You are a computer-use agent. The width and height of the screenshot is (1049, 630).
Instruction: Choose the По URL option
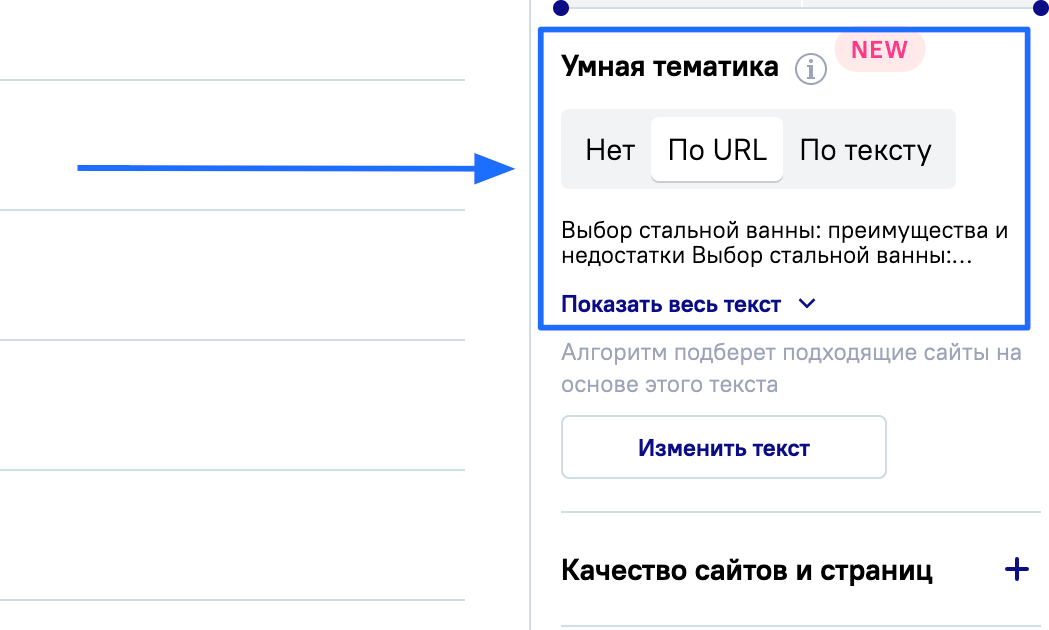click(x=717, y=150)
